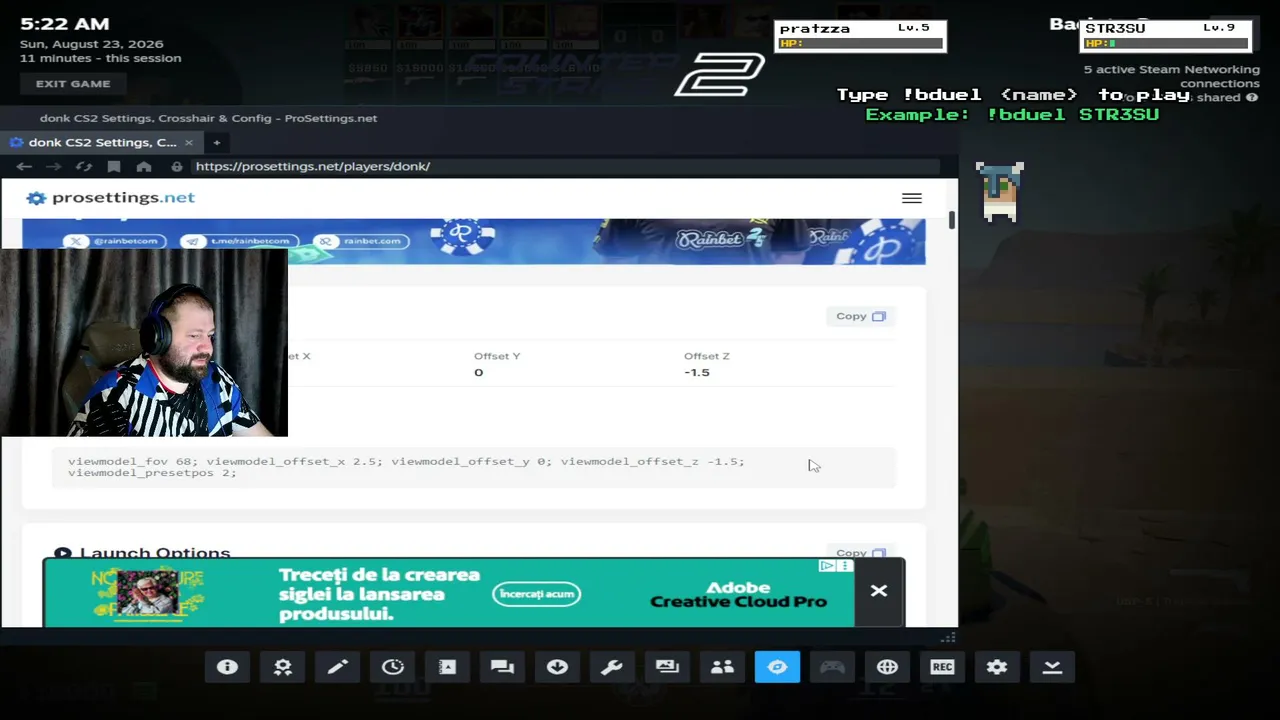Viewport: 1280px width, 720px height.
Task: Click the padlock icon beside the URL
Action: coord(177,167)
